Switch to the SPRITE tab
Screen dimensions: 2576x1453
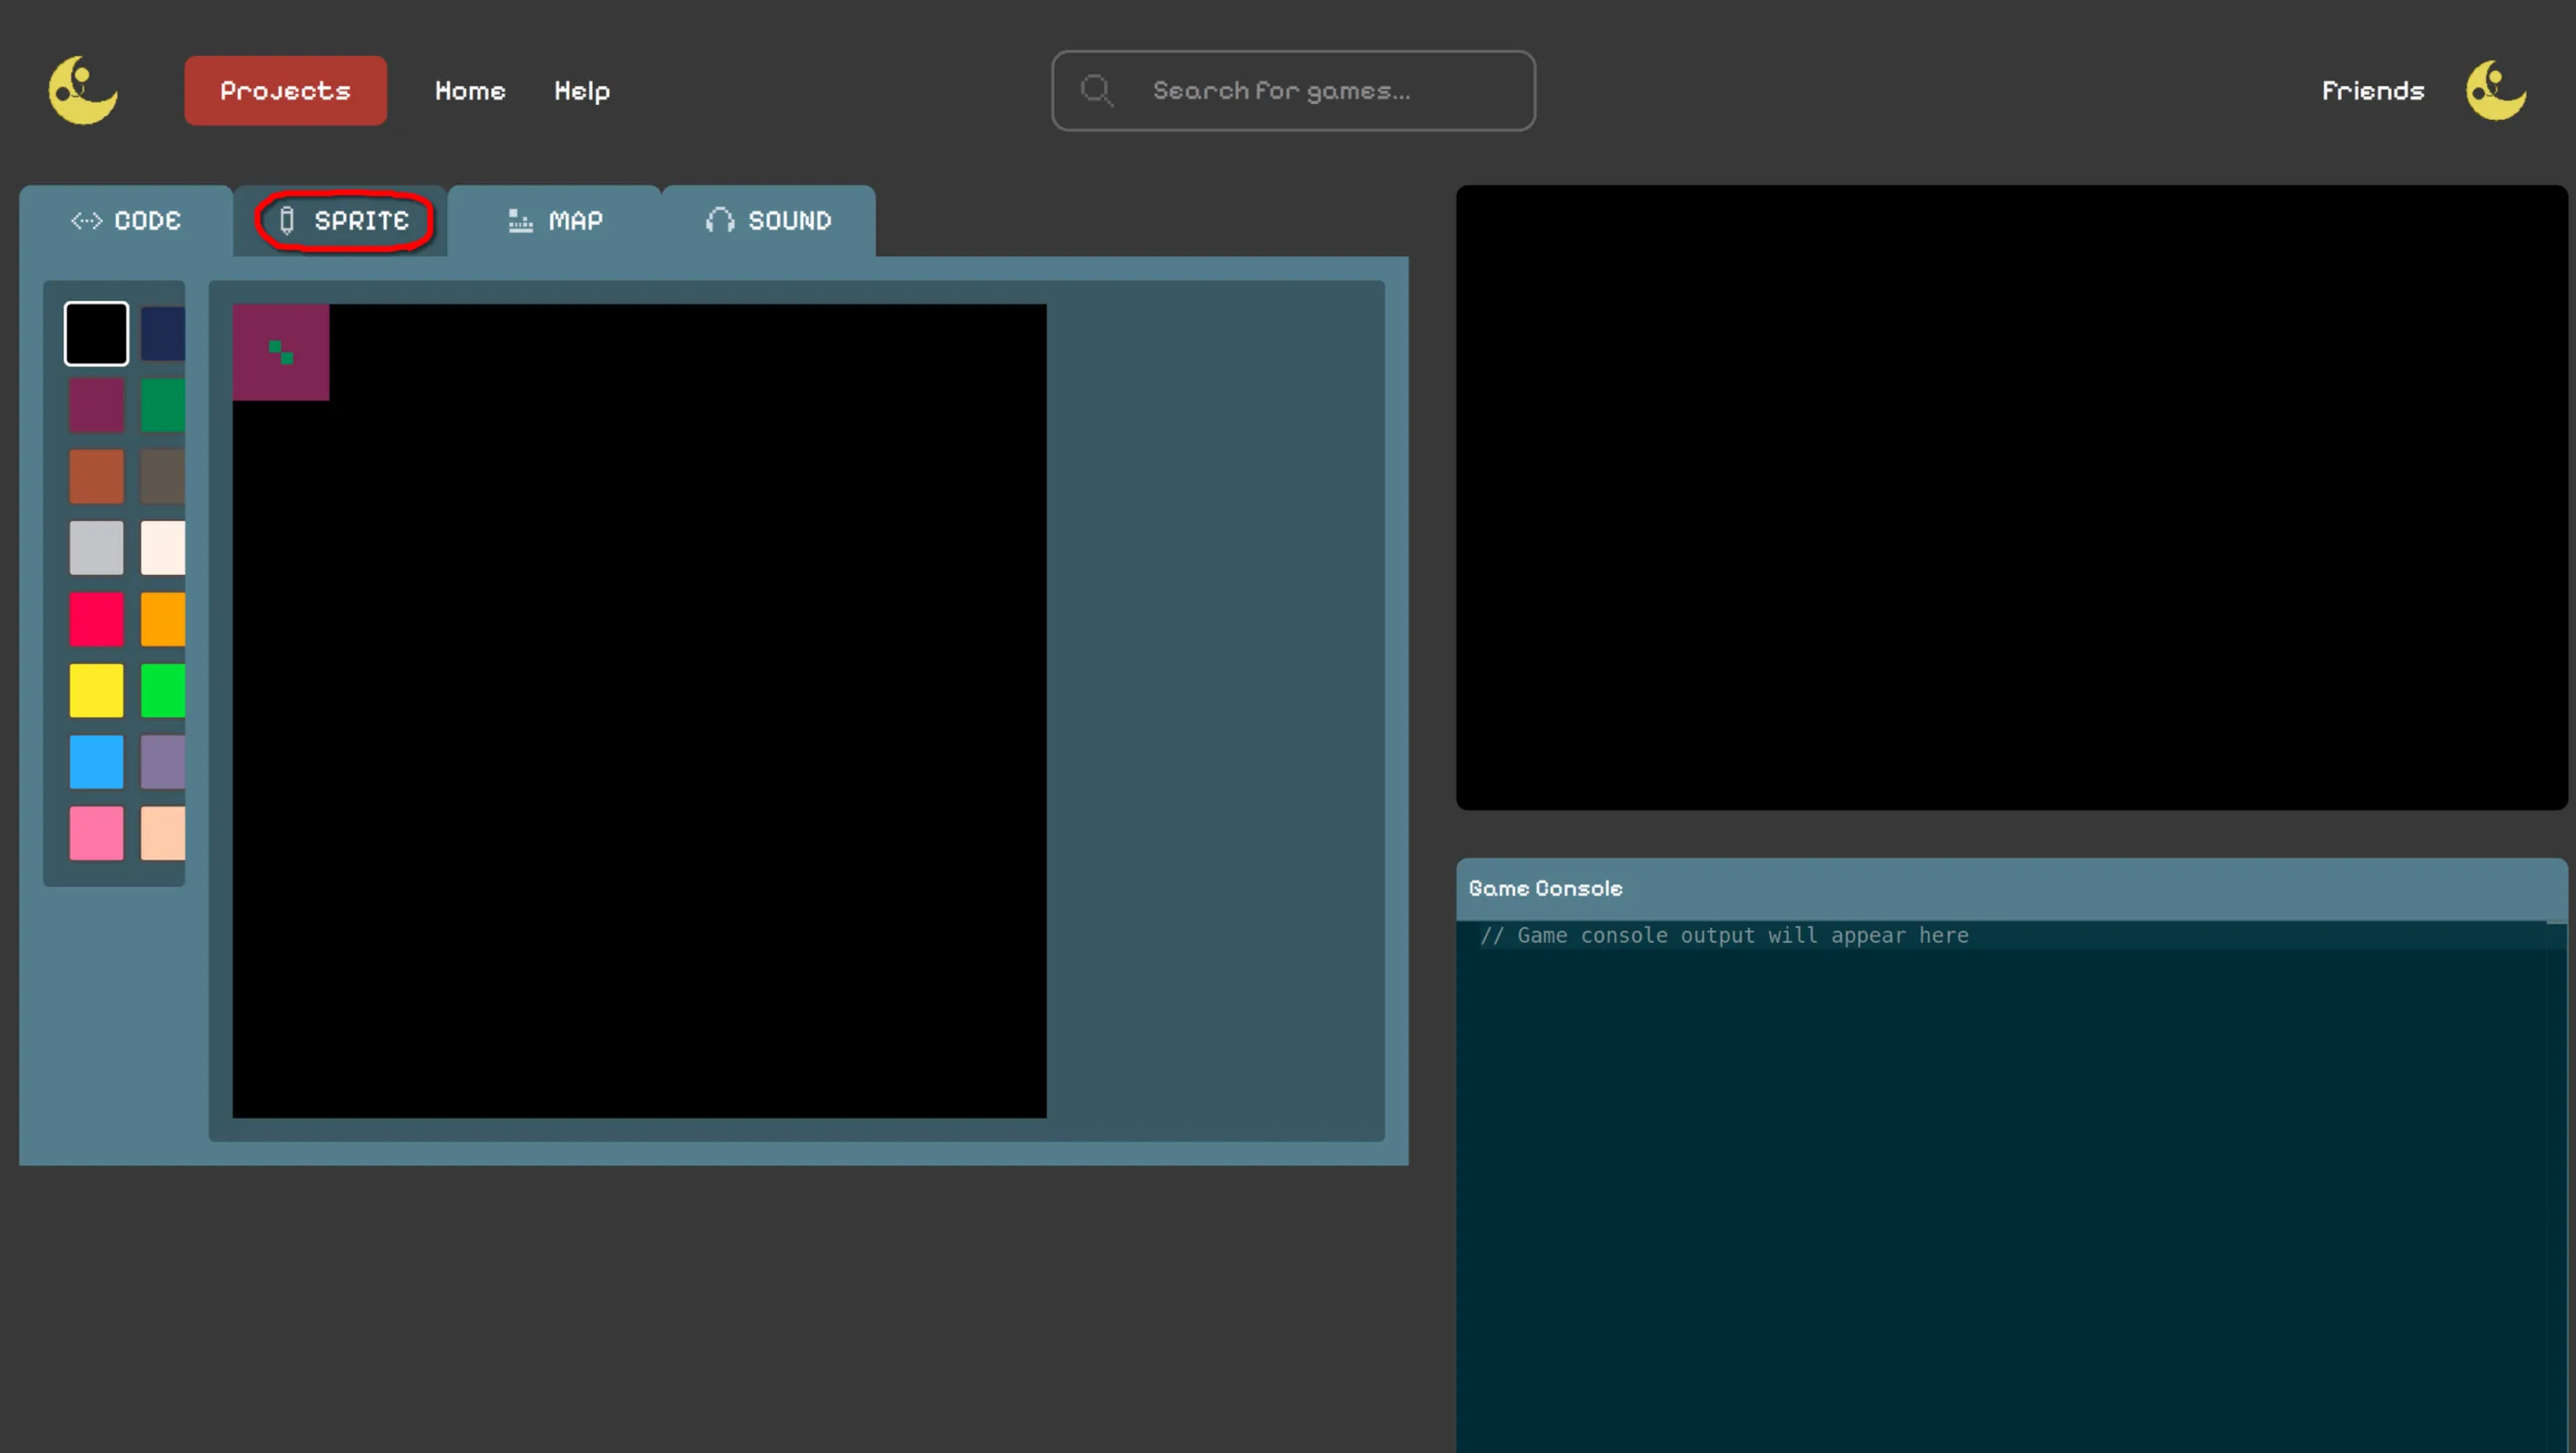(x=340, y=220)
